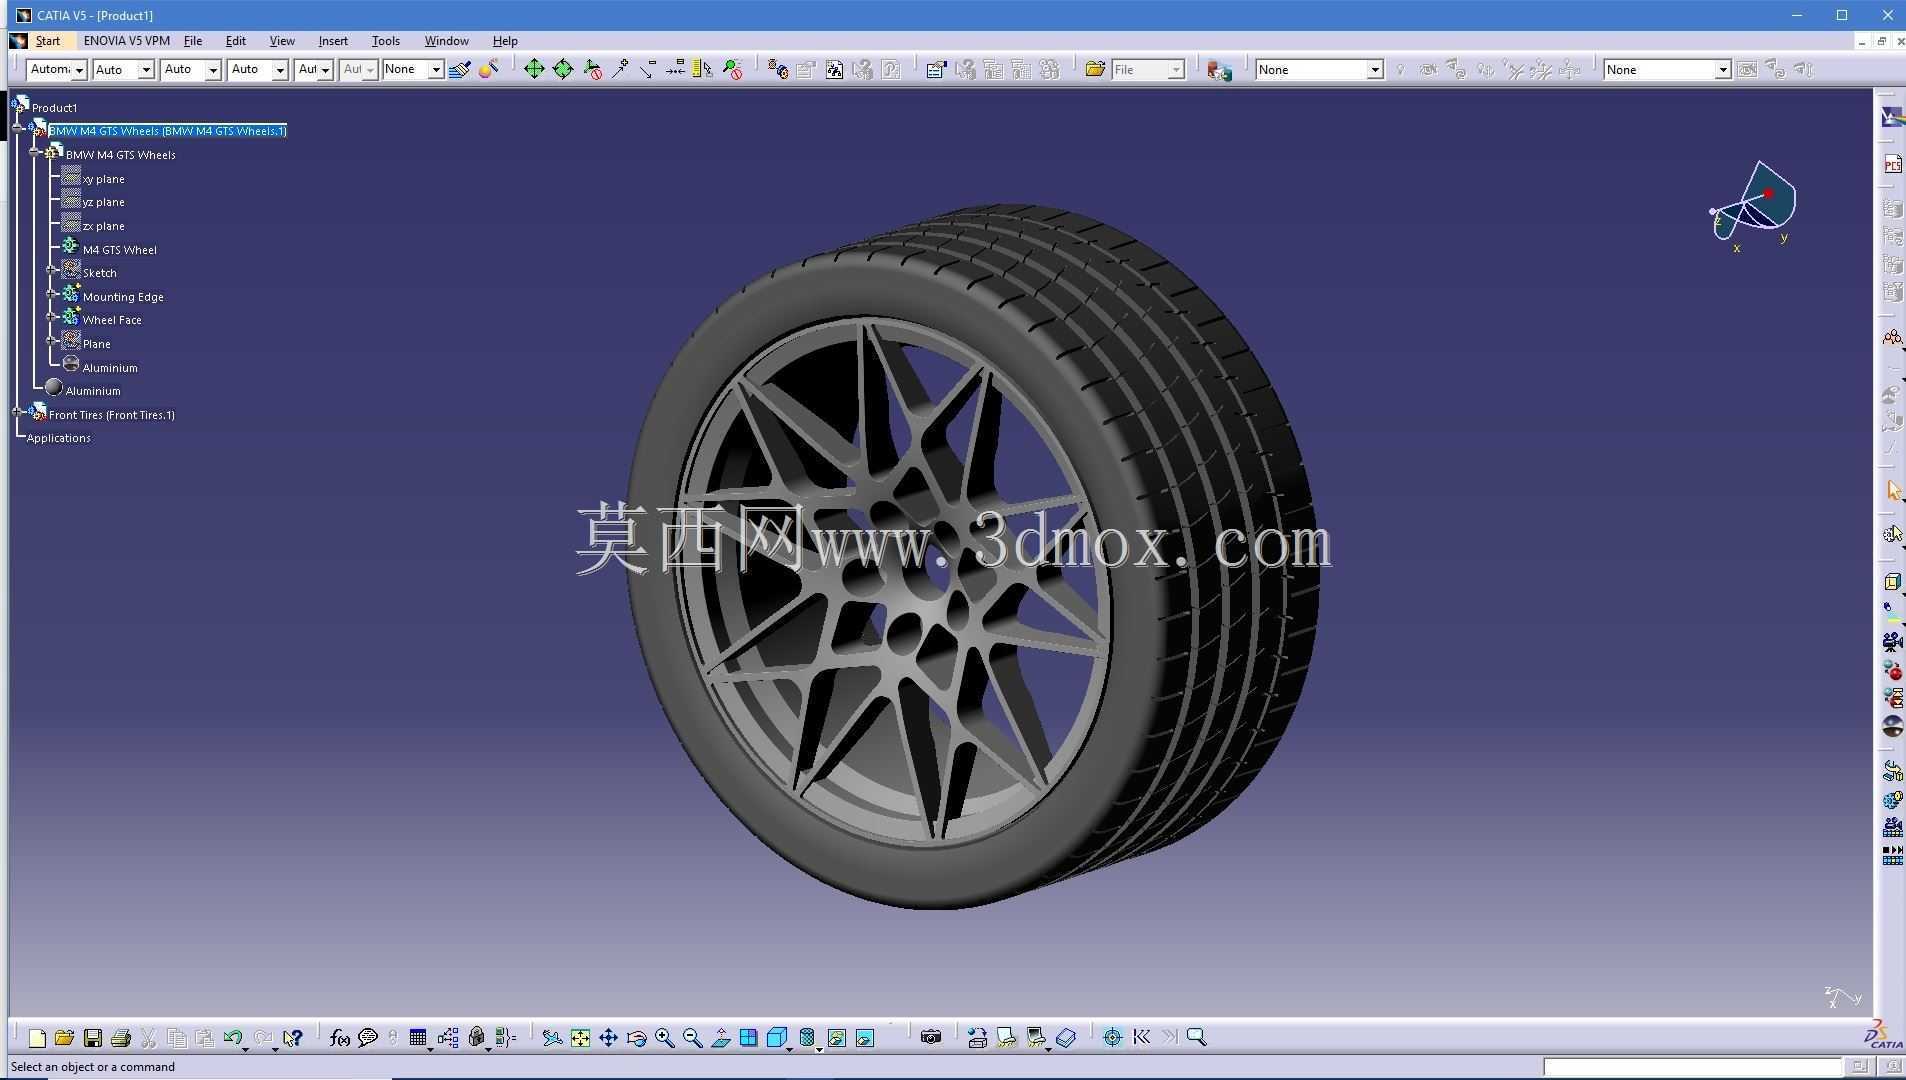Image resolution: width=1906 pixels, height=1080 pixels.
Task: Select 'Plane' in the specification tree
Action: tap(96, 344)
